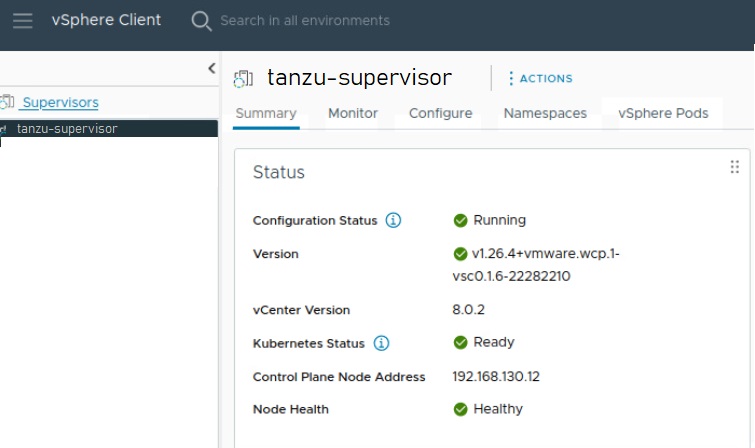This screenshot has width=755, height=448.
Task: Click the green Running status check icon
Action: point(461,220)
